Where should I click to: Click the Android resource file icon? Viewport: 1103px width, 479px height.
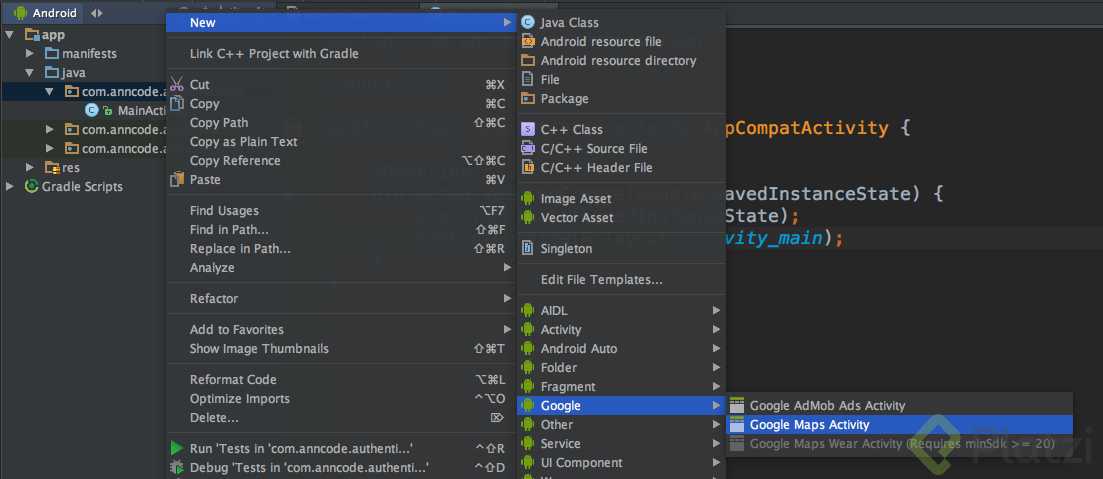(528, 41)
